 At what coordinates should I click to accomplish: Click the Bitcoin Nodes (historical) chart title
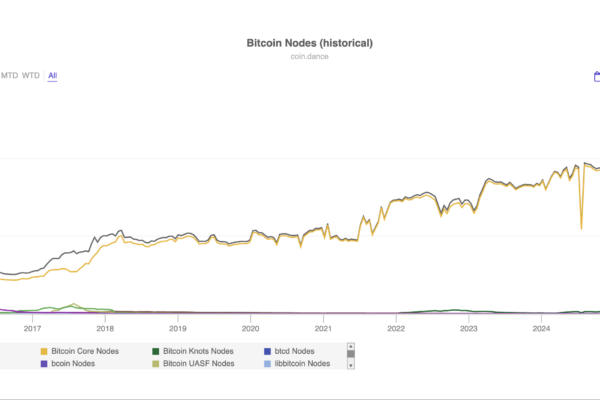(x=309, y=43)
